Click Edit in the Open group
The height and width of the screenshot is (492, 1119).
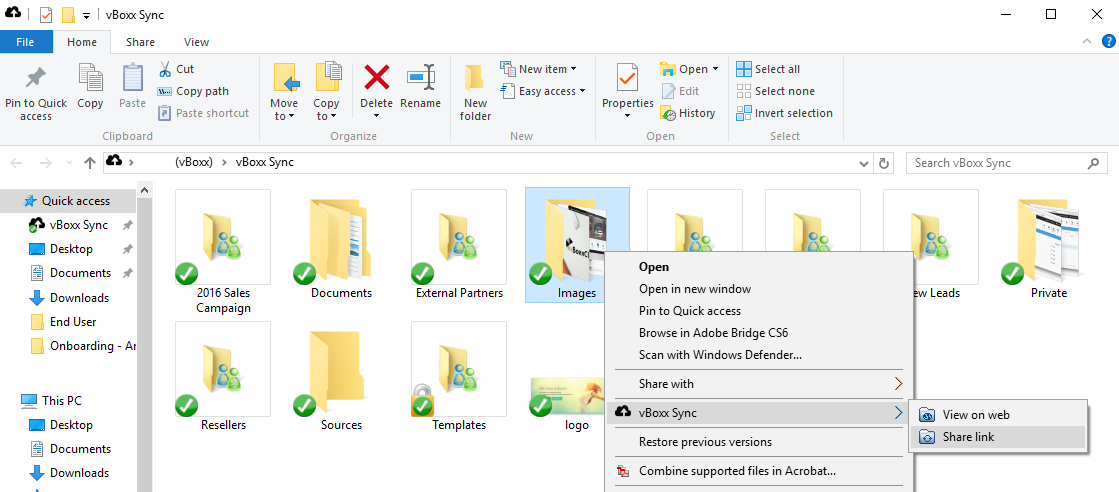[680, 91]
